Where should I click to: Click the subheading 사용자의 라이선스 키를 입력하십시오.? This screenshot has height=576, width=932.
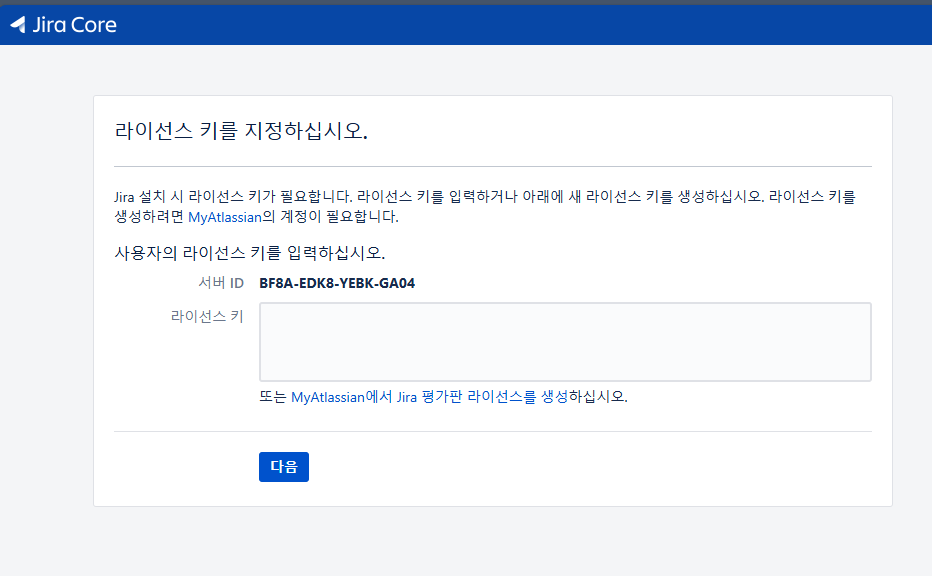click(x=250, y=253)
